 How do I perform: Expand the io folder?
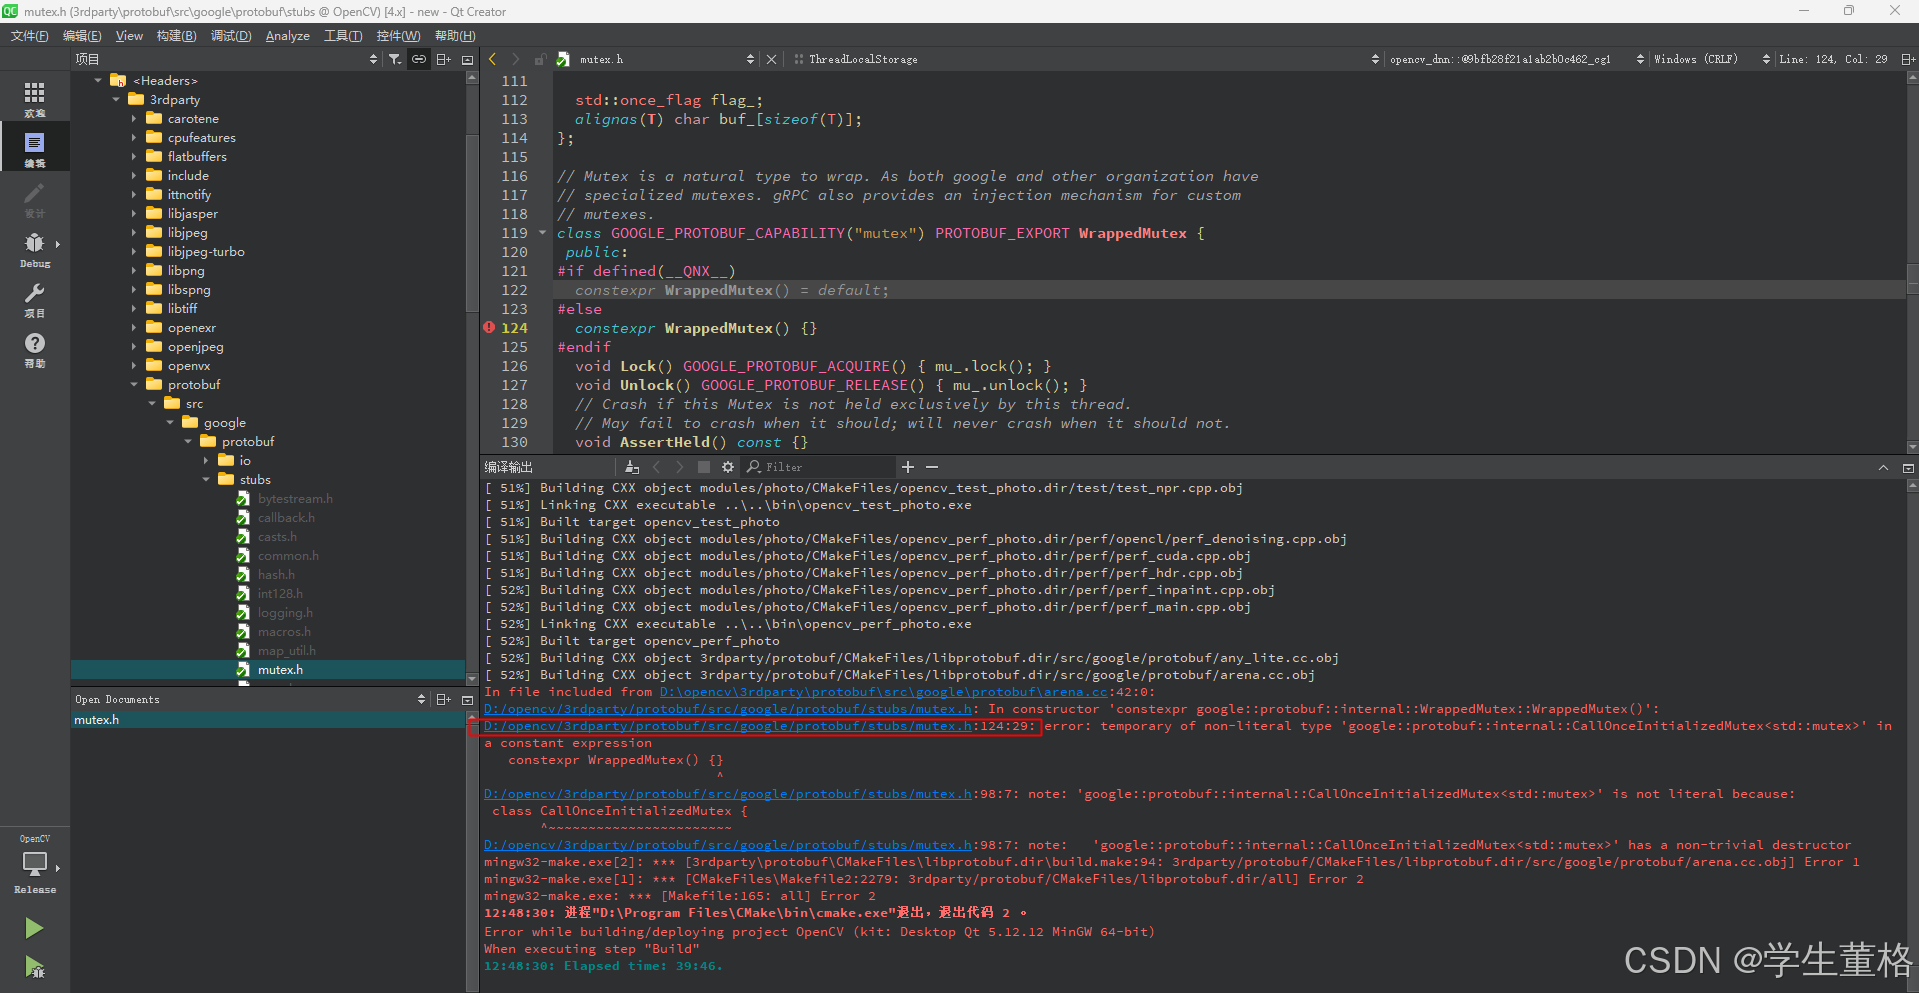(206, 460)
